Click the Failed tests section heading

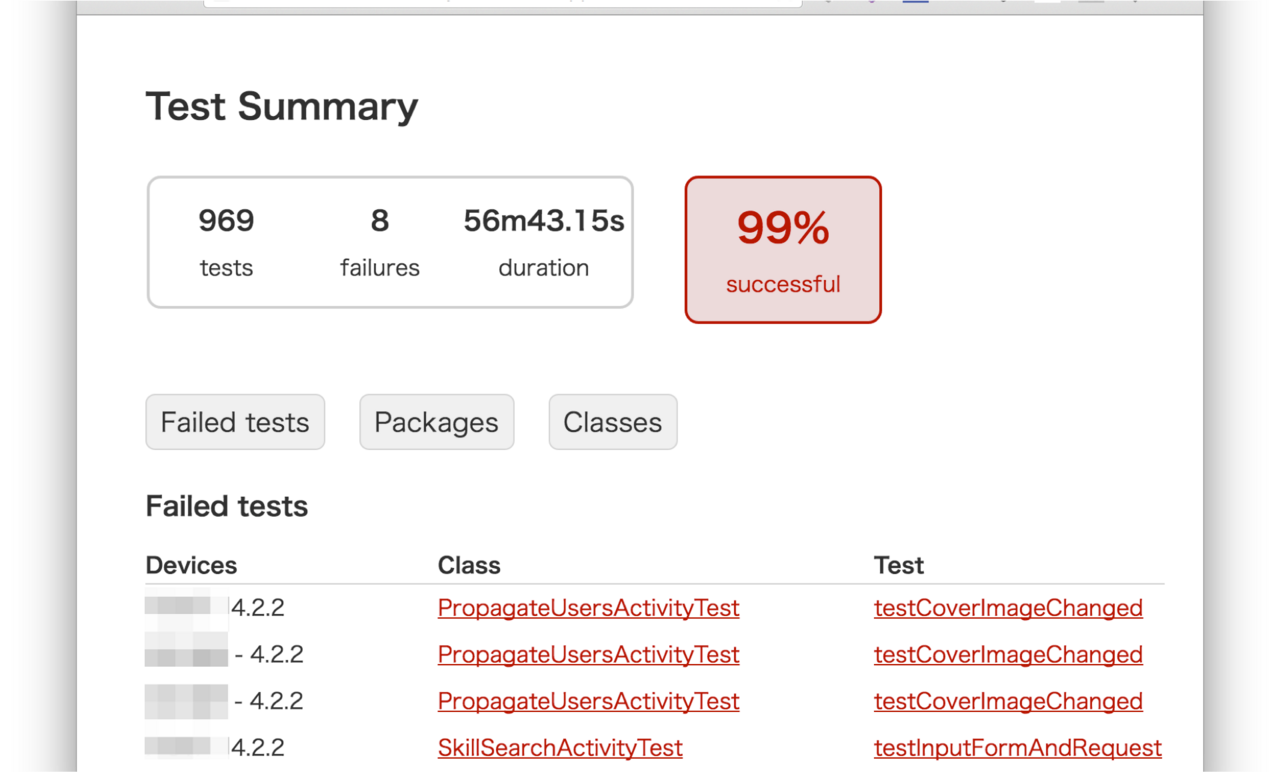[x=227, y=506]
